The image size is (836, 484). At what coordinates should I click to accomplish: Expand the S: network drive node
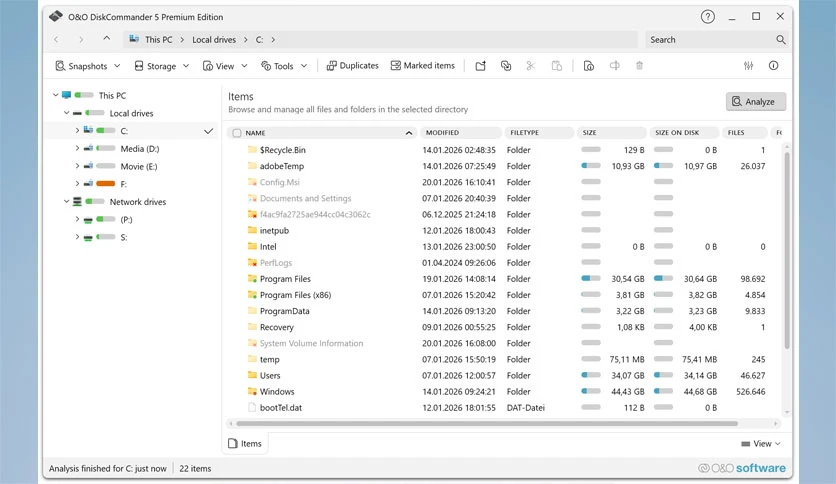tap(77, 237)
